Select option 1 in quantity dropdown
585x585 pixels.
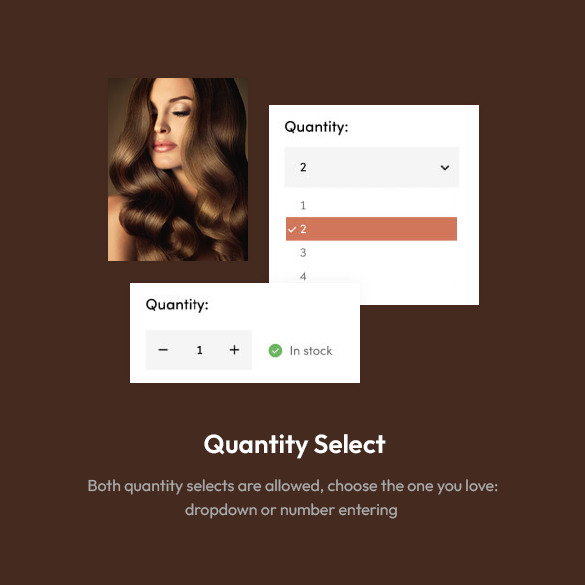point(371,205)
